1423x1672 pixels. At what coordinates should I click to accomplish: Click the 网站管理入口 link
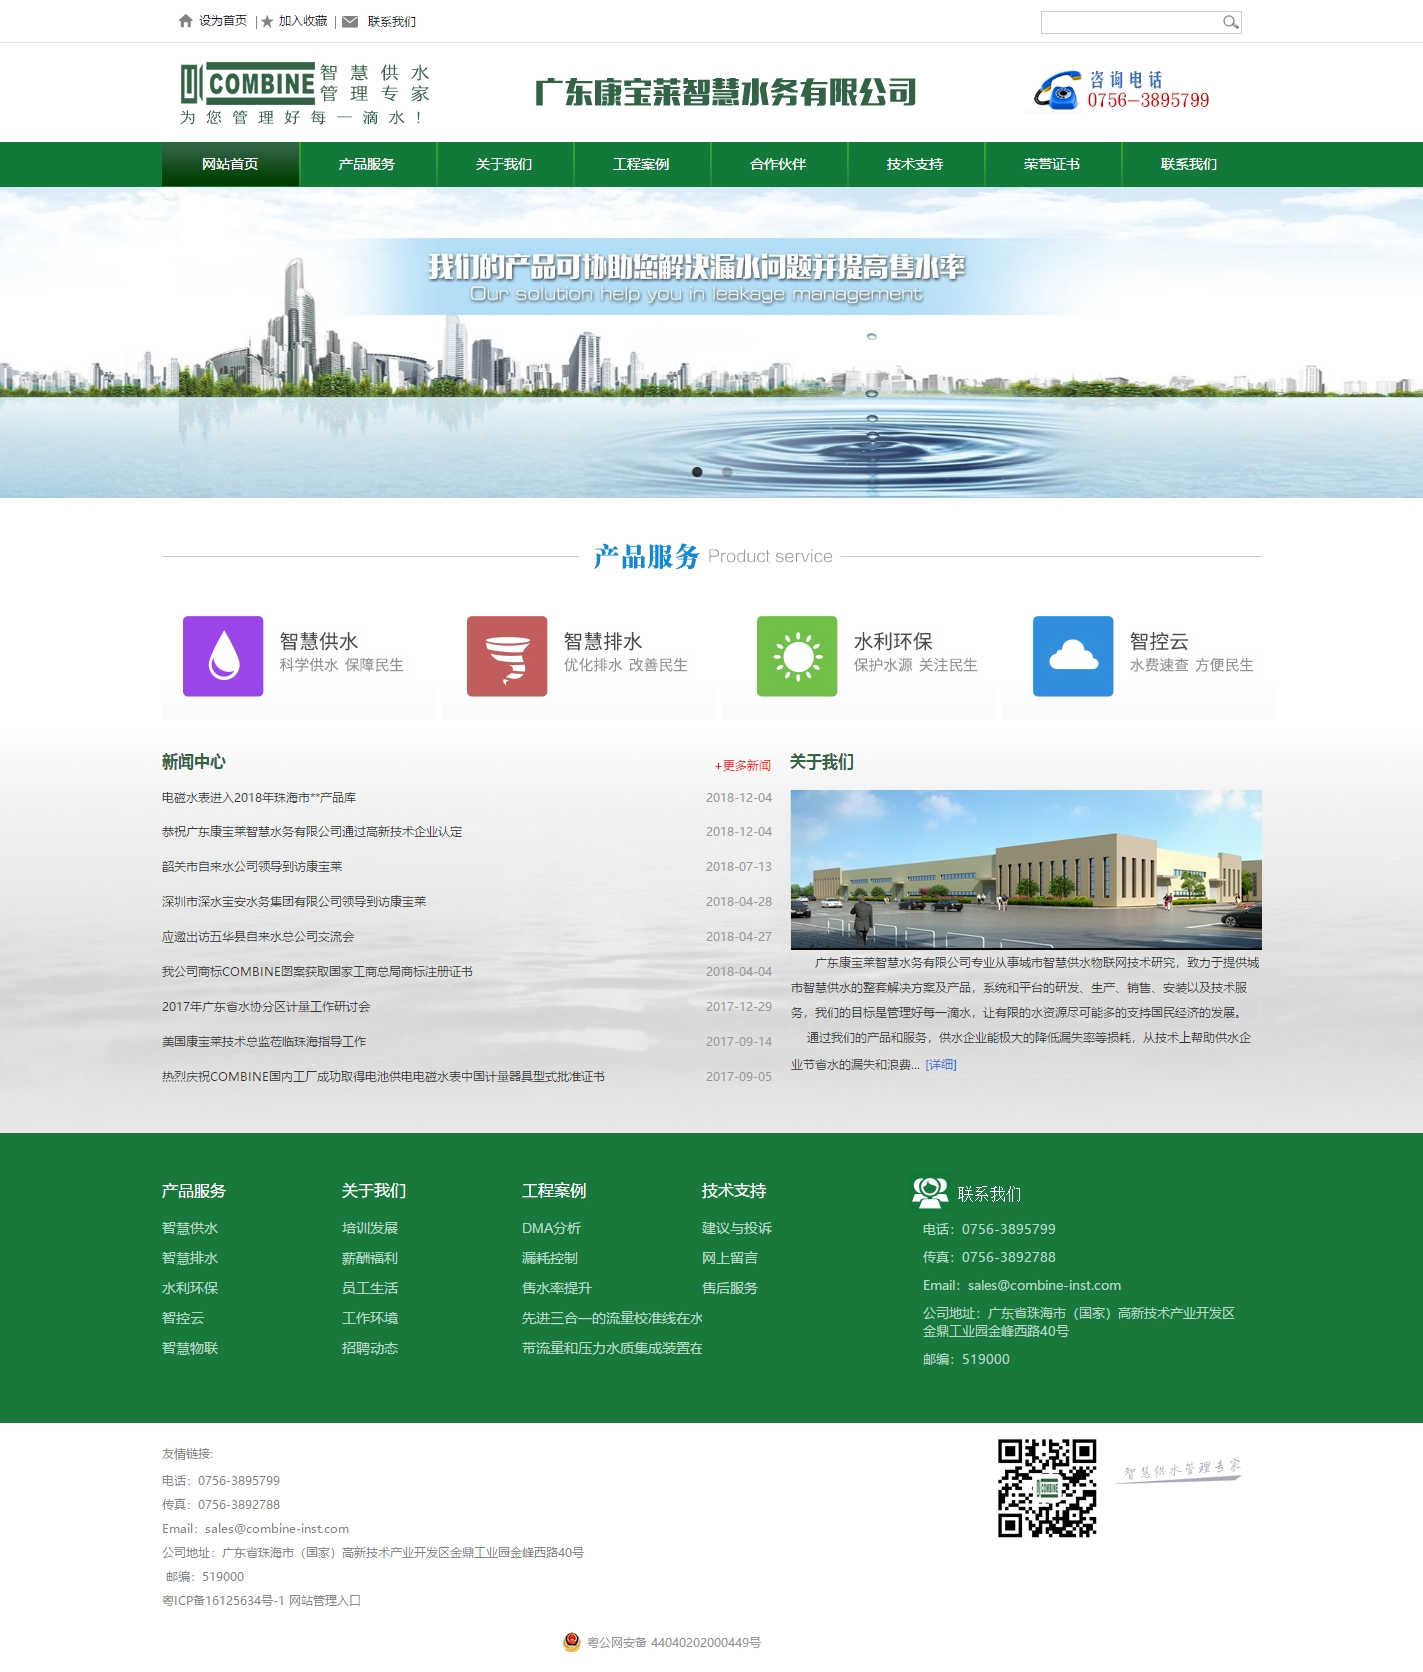click(325, 1600)
